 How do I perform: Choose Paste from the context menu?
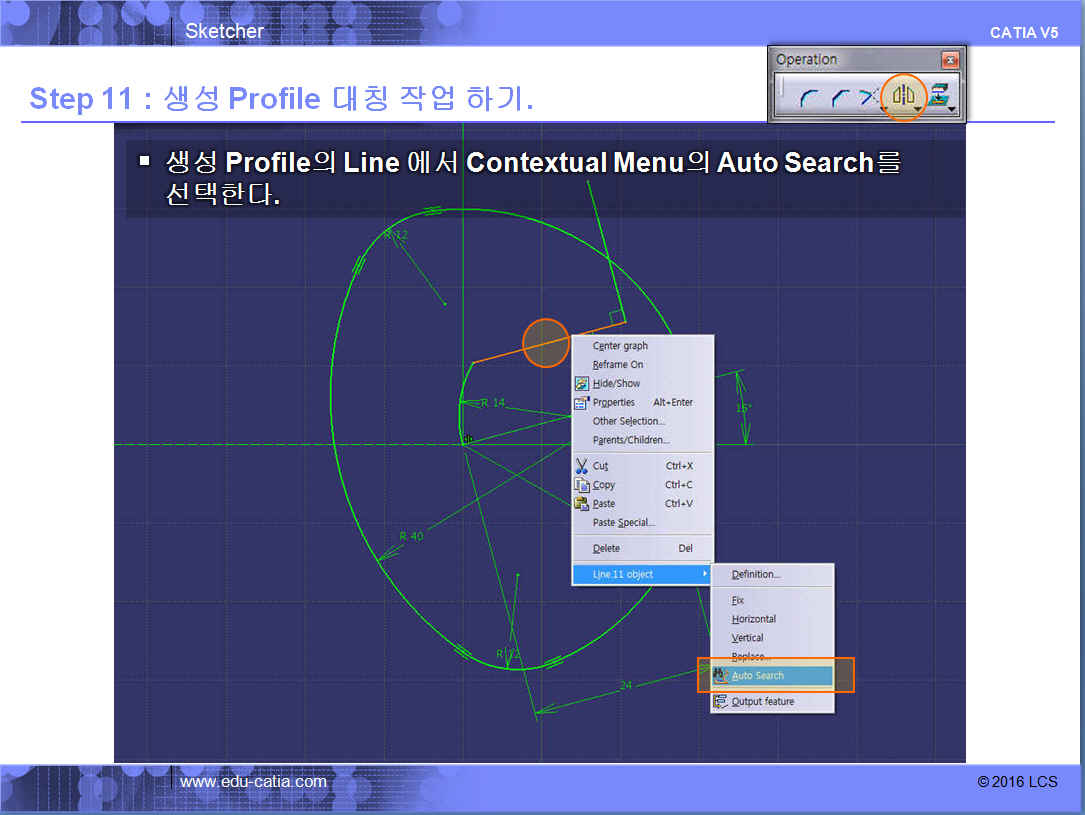[603, 504]
